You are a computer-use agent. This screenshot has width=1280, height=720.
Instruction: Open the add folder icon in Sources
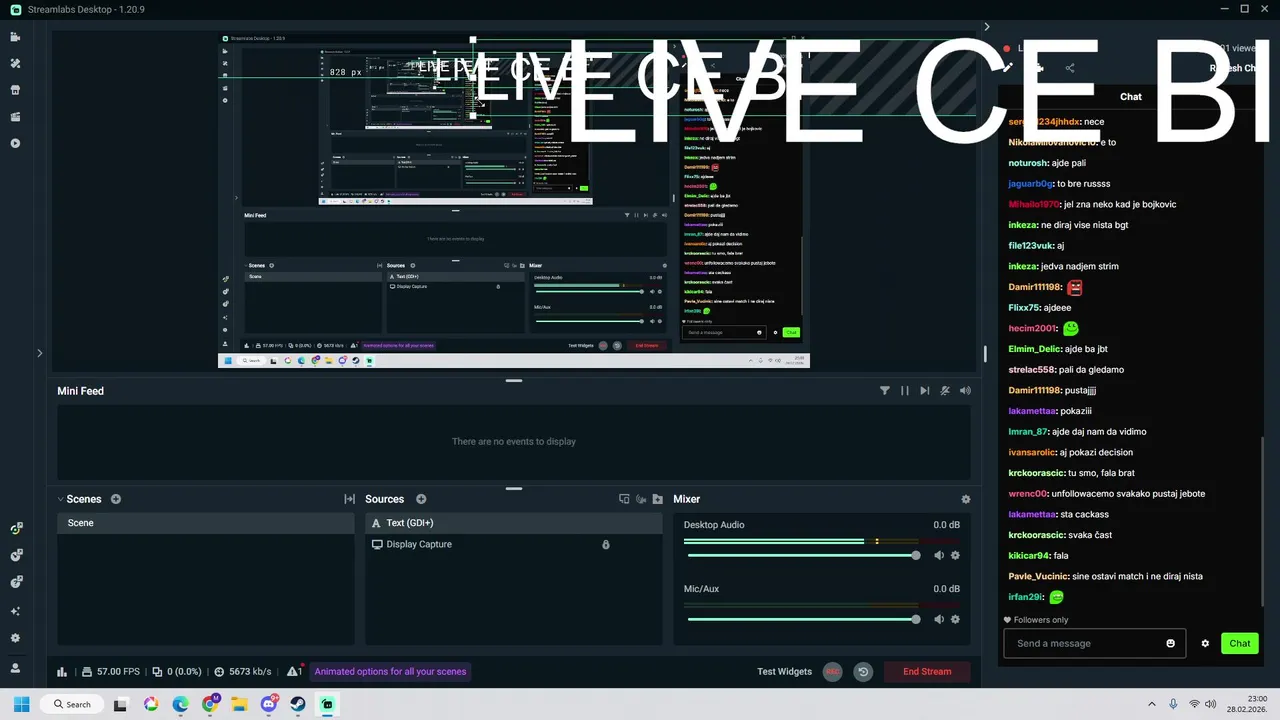[x=658, y=499]
